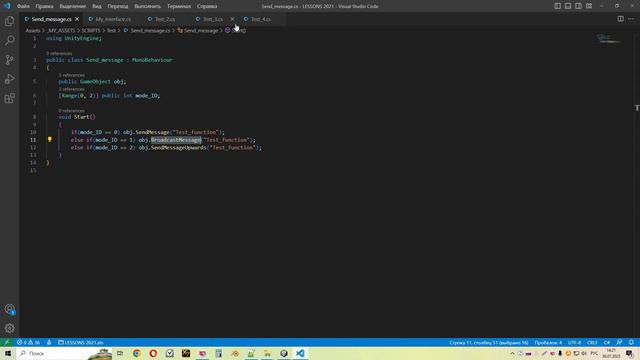Open Chrome from the taskbar
The height and width of the screenshot is (360, 640).
[137, 353]
